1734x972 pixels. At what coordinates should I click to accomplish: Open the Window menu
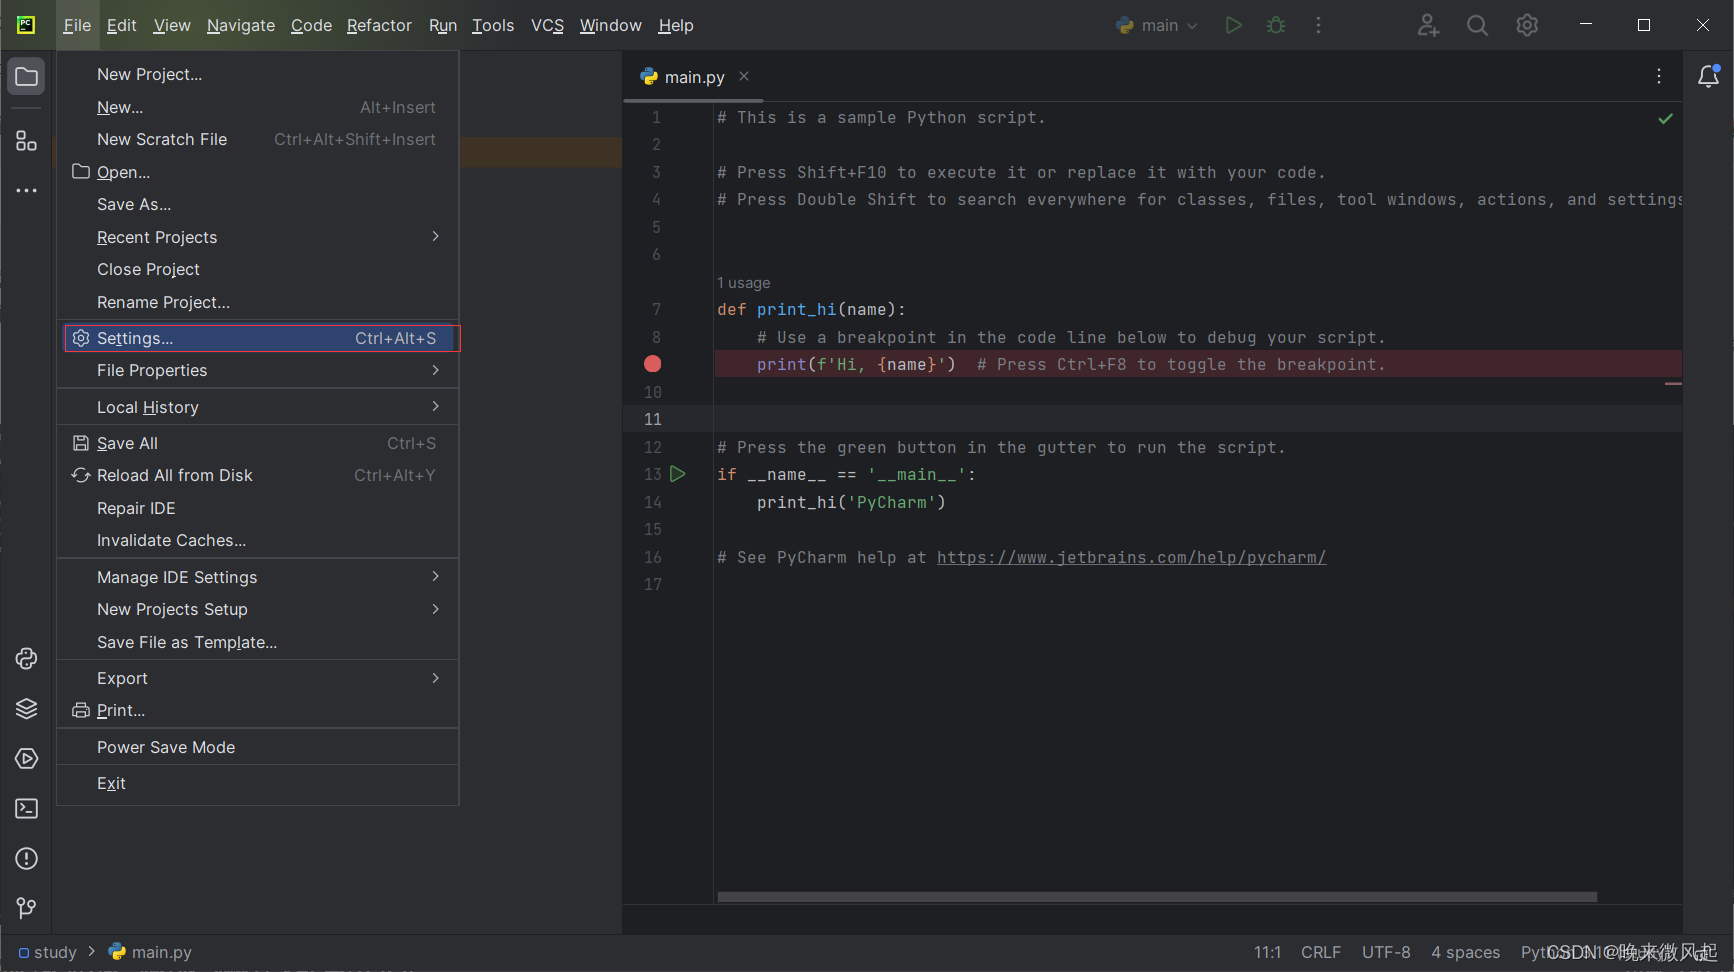611,25
